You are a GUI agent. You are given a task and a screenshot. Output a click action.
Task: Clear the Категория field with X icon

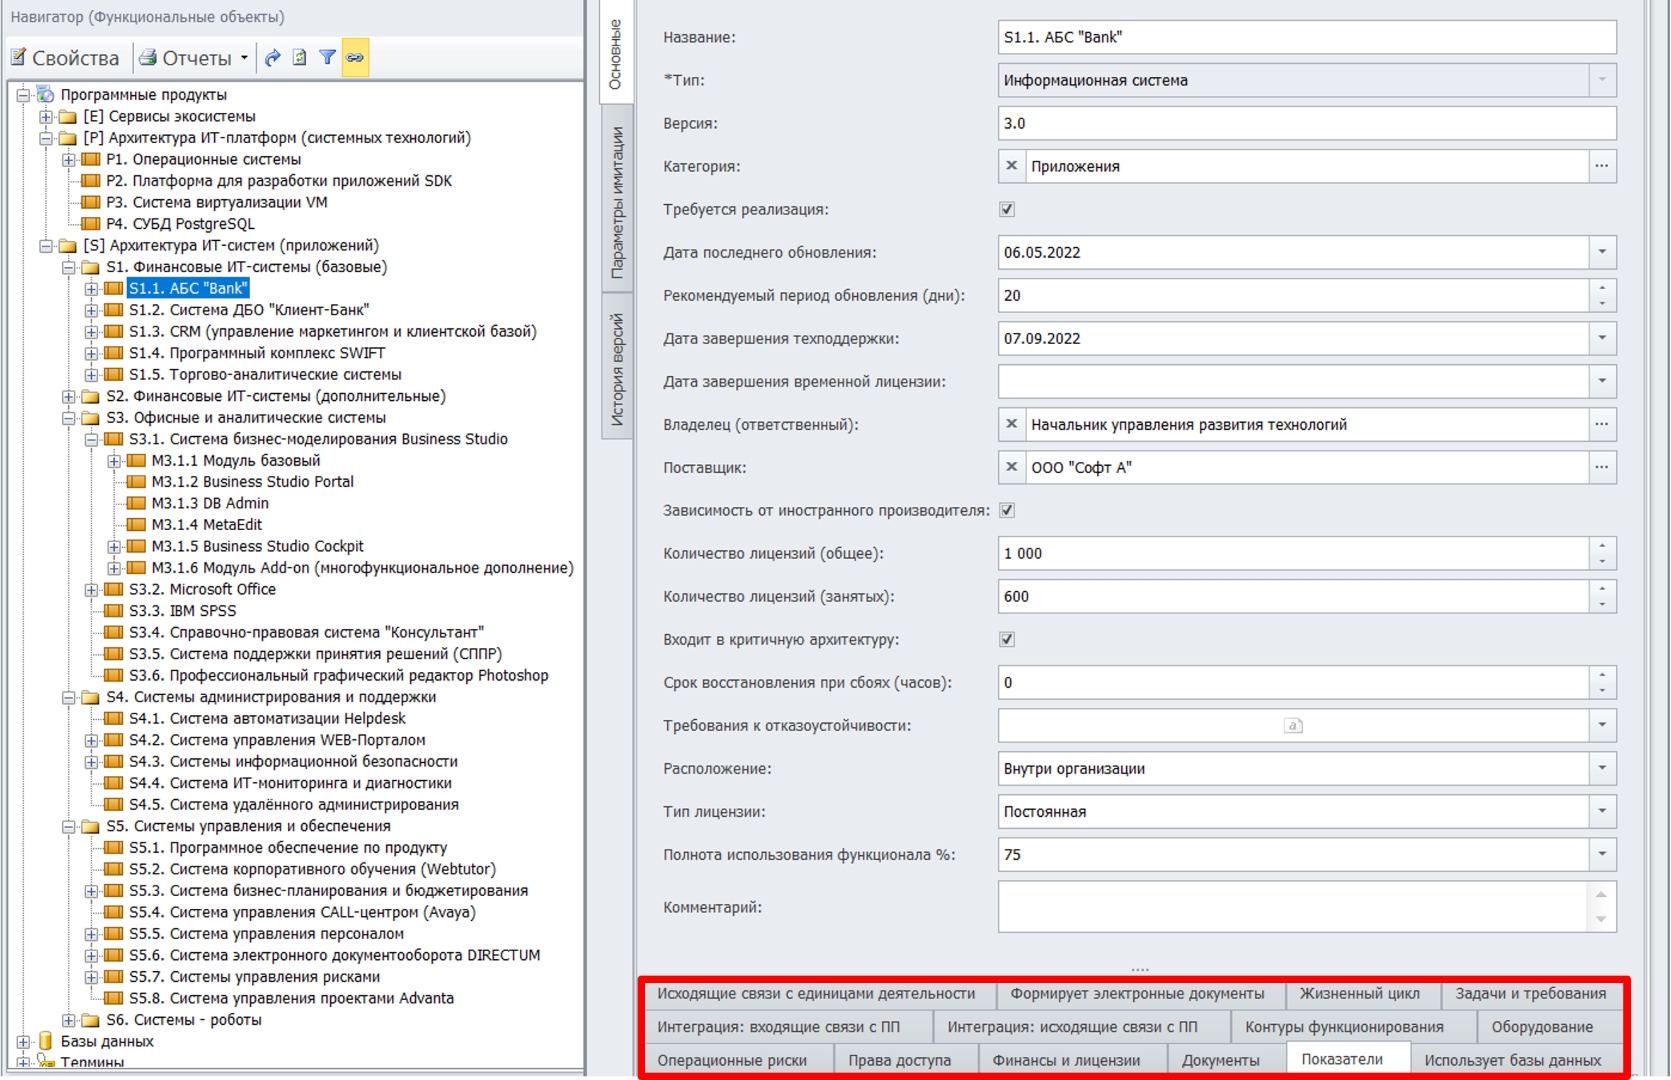(x=1011, y=166)
